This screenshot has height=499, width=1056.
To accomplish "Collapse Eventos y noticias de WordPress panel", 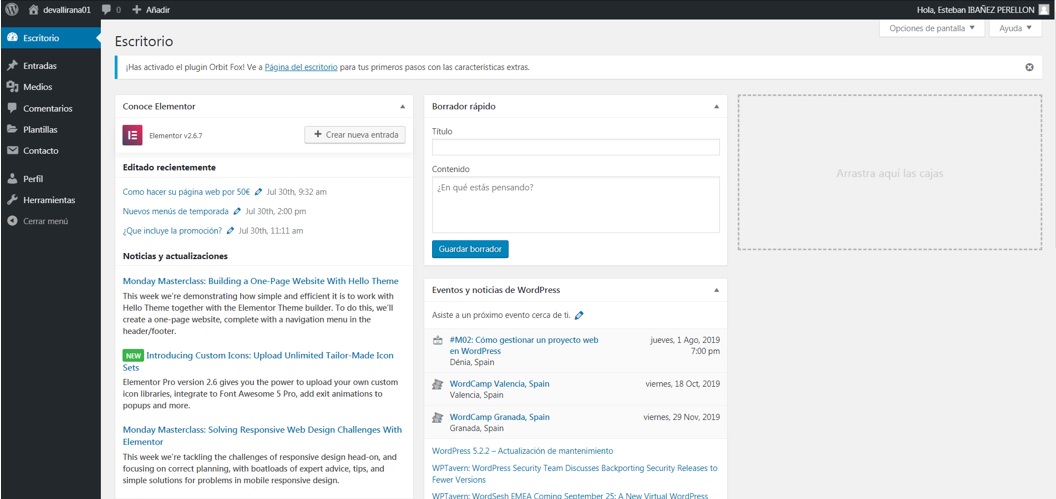I will tap(717, 290).
